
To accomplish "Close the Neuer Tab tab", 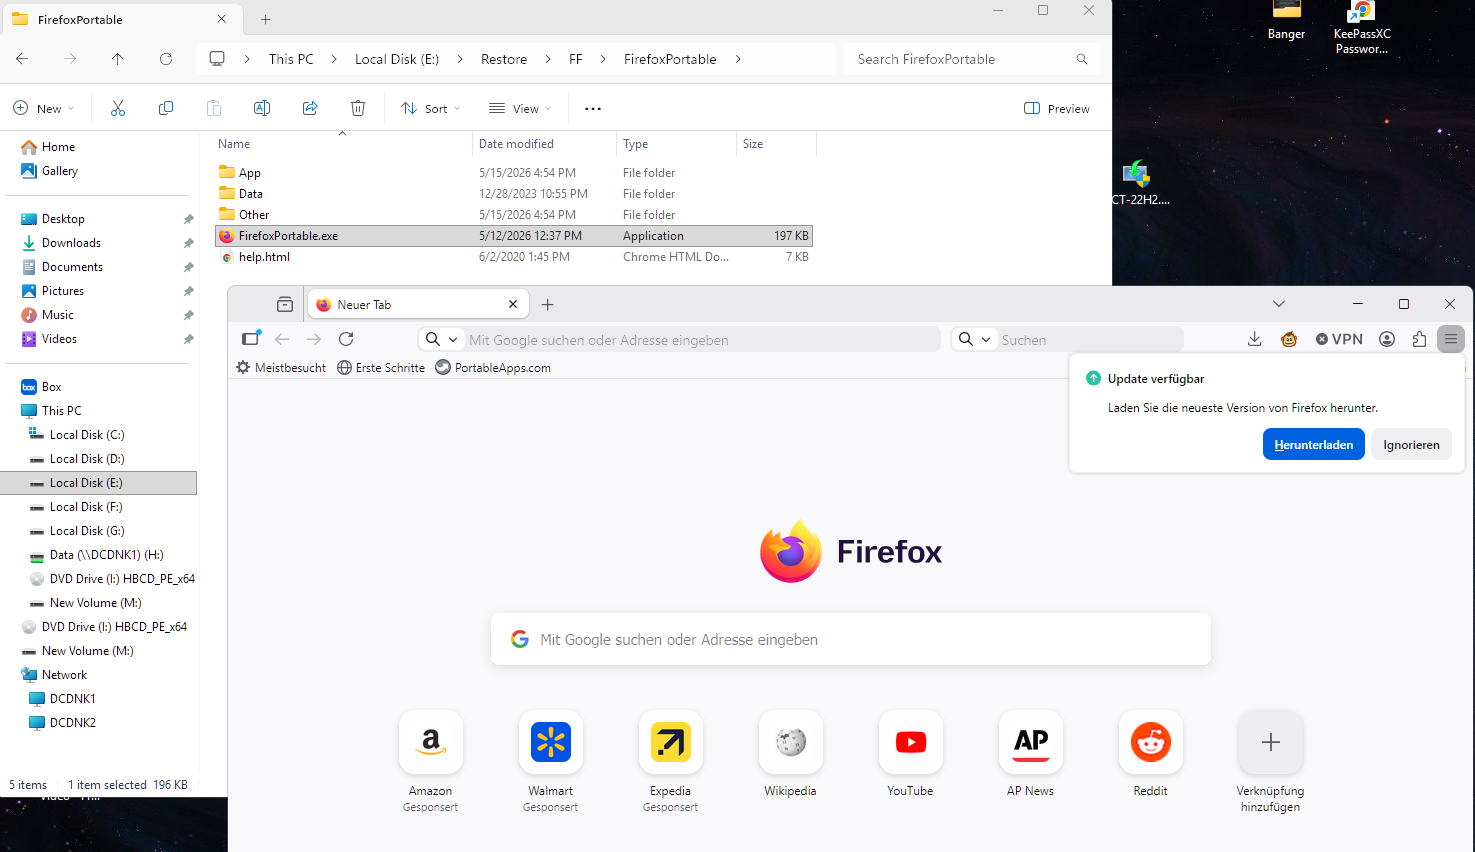I will (513, 304).
